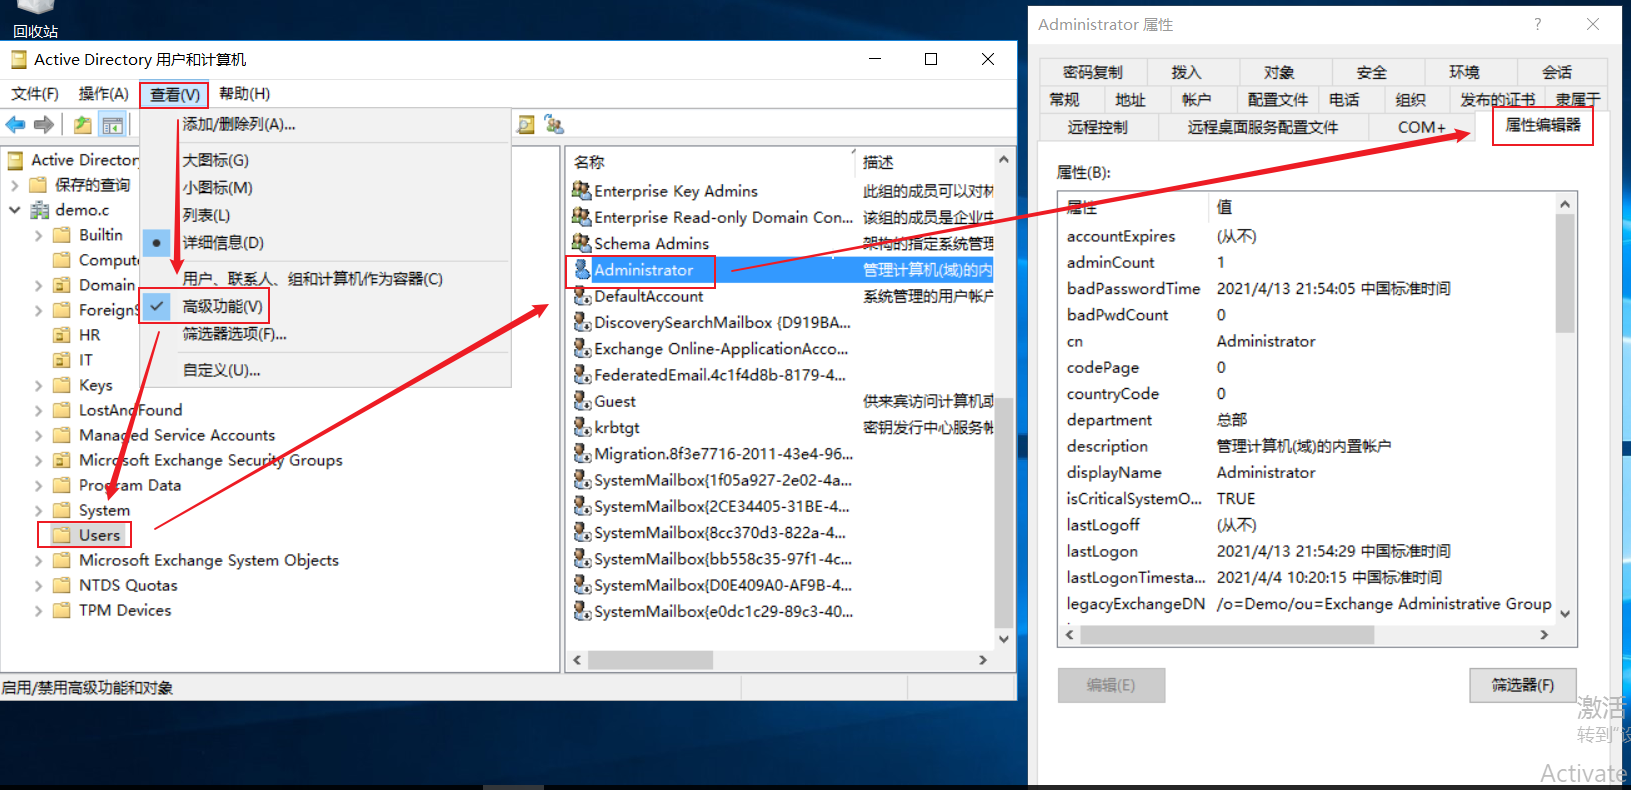Choose 大图标(G) view option

pyautogui.click(x=215, y=160)
